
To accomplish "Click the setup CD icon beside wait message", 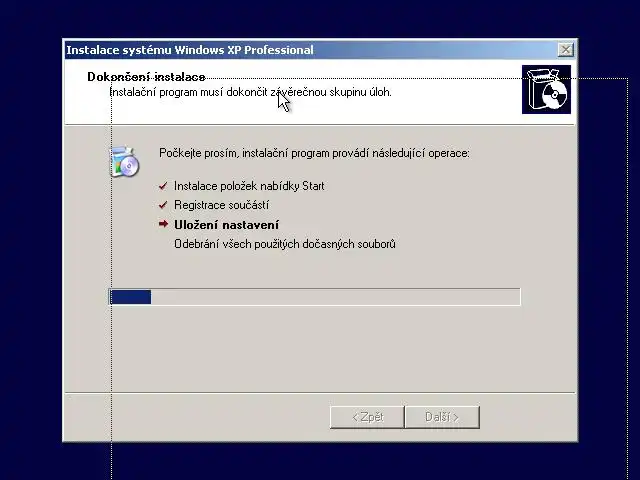I will [124, 162].
